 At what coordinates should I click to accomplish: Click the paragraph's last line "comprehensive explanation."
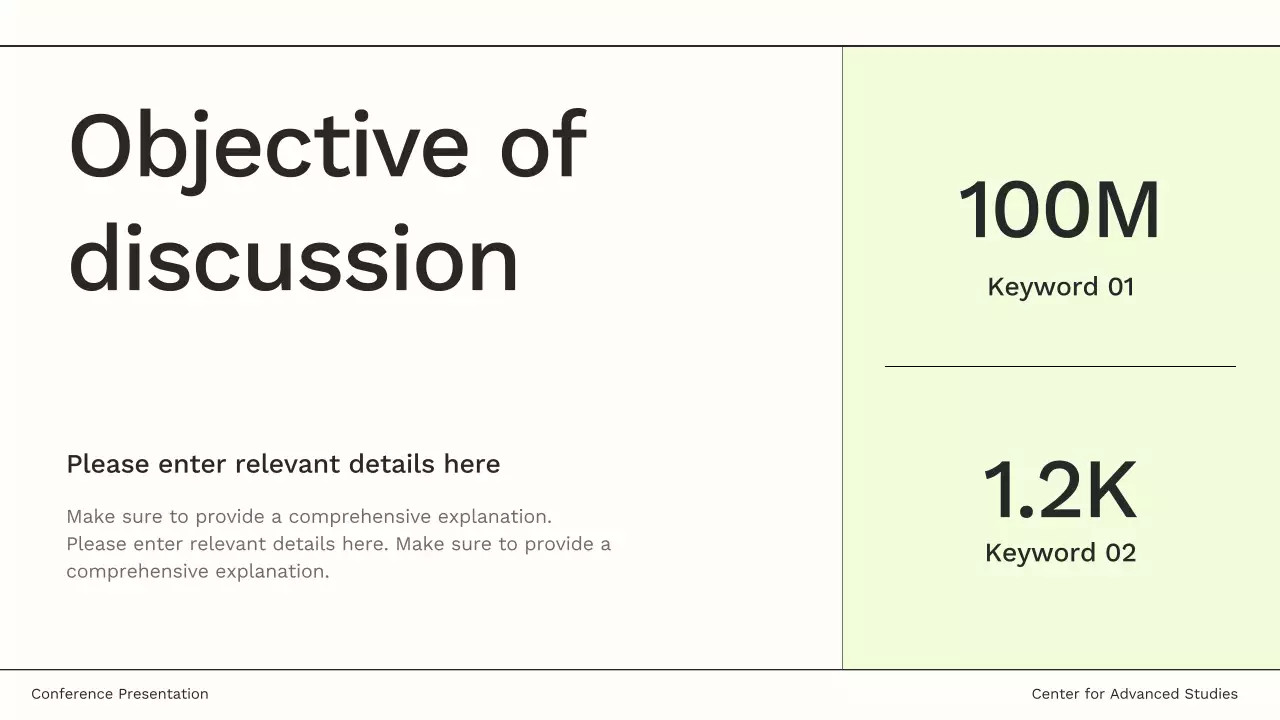coord(198,572)
